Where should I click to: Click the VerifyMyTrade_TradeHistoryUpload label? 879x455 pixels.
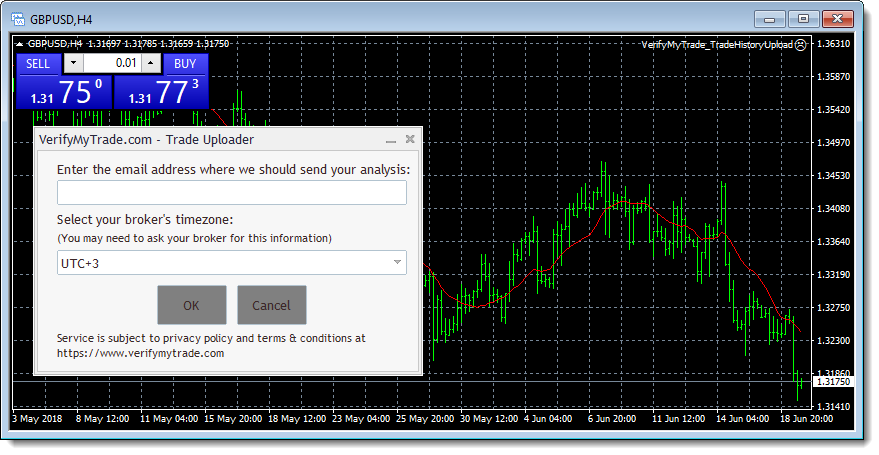click(x=717, y=45)
